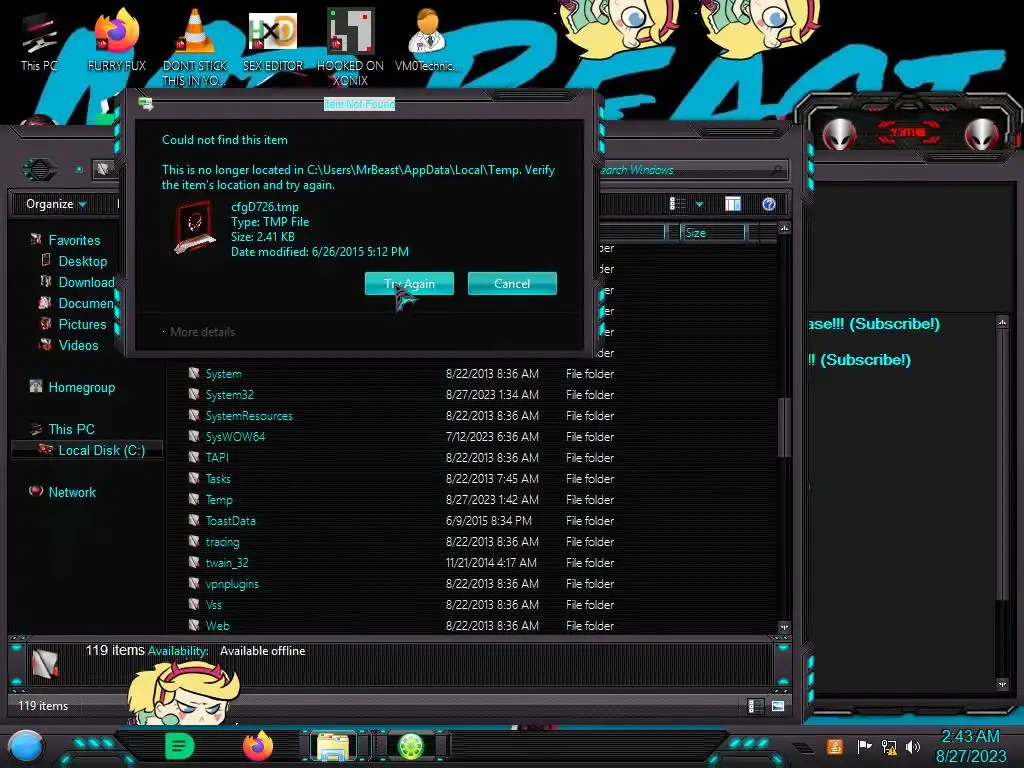The height and width of the screenshot is (768, 1024).
Task: Select the ToastData folder row
Action: pyautogui.click(x=472, y=520)
